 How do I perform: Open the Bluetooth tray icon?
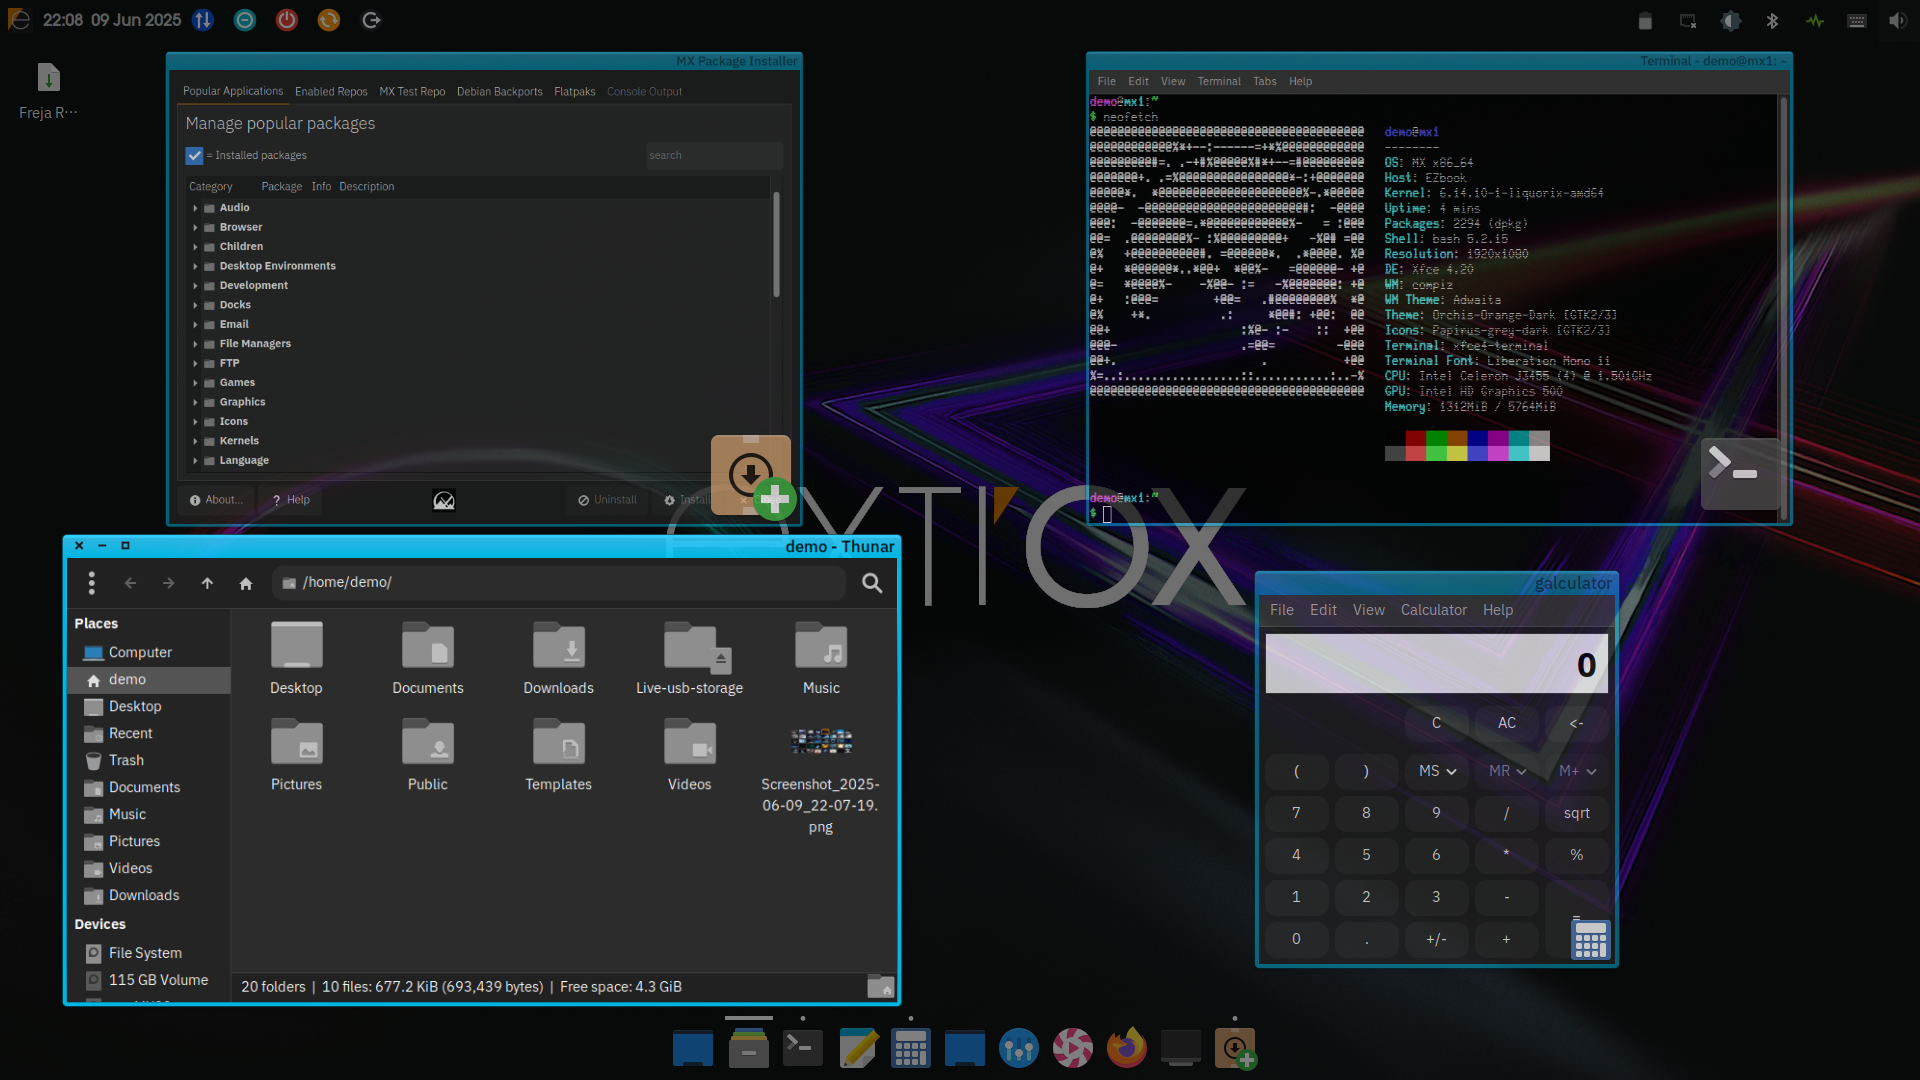coord(1772,20)
